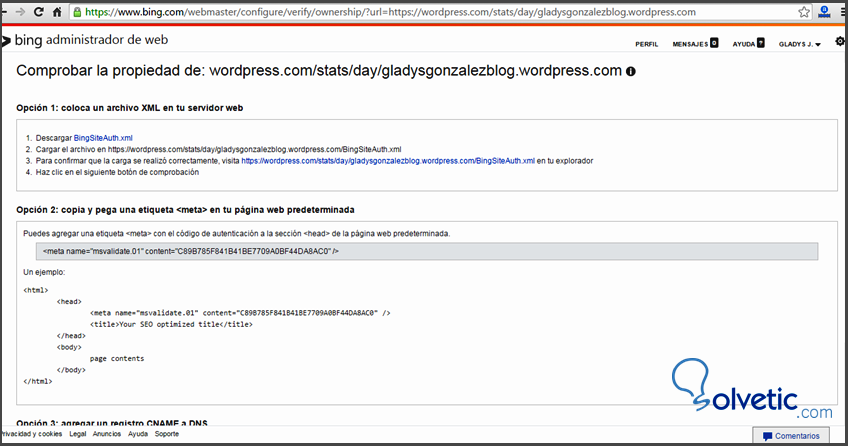Image resolution: width=848 pixels, height=446 pixels.
Task: Open the Ayuda footer link
Action: tap(138, 434)
